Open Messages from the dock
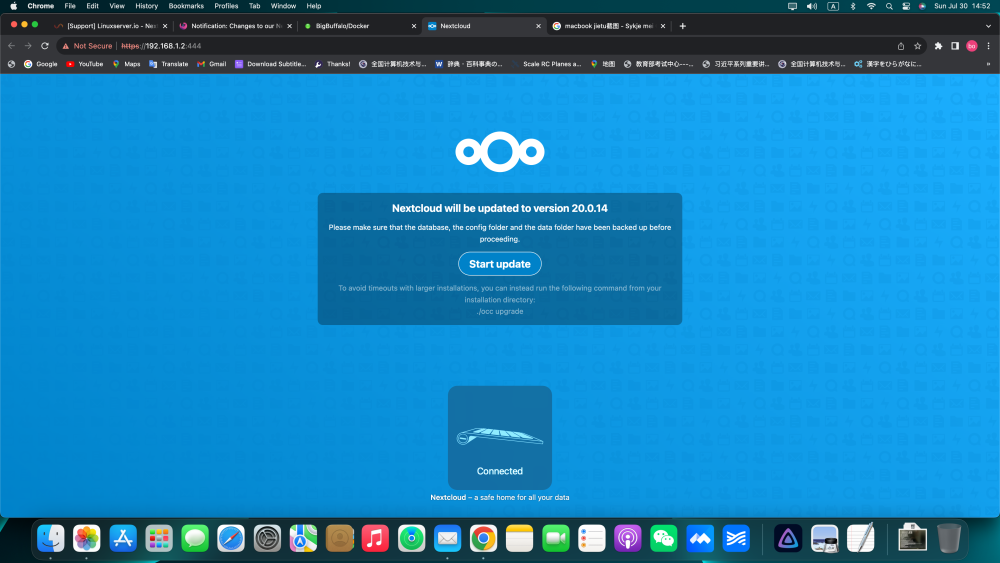This screenshot has width=1000, height=563. [195, 539]
